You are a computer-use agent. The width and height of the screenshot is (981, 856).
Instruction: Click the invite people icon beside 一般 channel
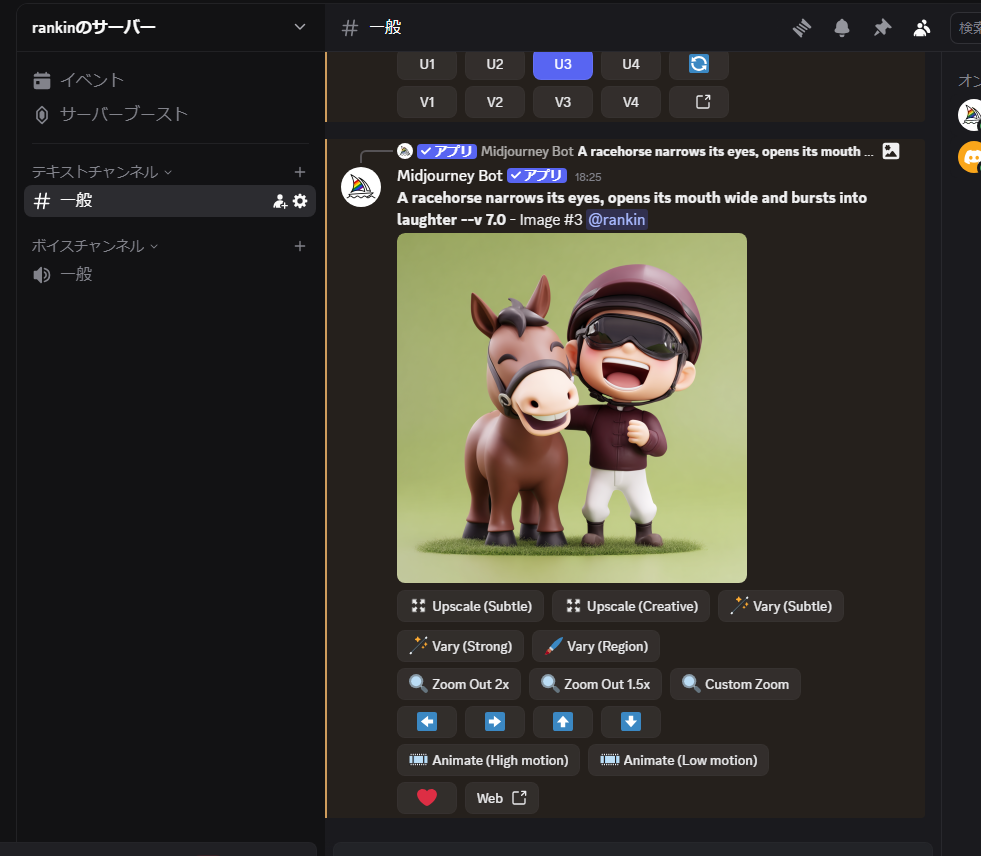click(280, 201)
